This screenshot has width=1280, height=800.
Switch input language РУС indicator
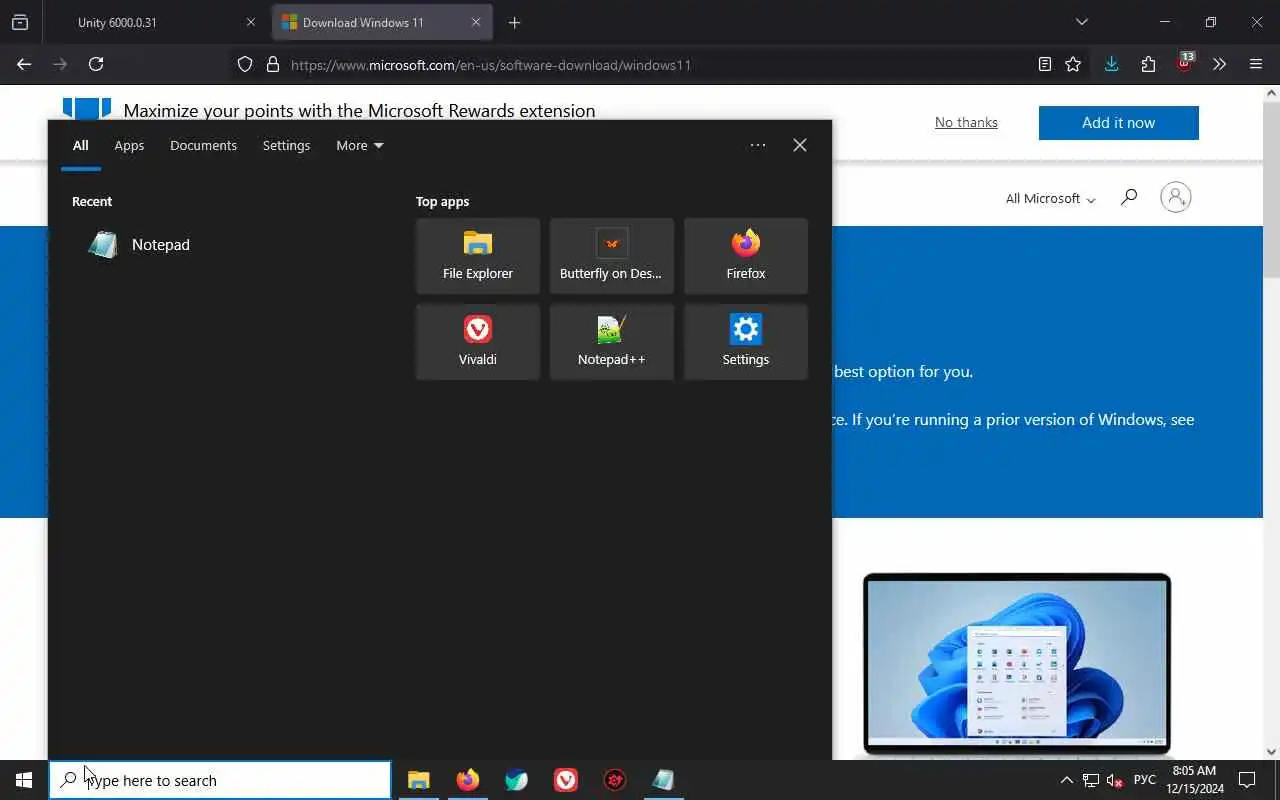[1145, 780]
